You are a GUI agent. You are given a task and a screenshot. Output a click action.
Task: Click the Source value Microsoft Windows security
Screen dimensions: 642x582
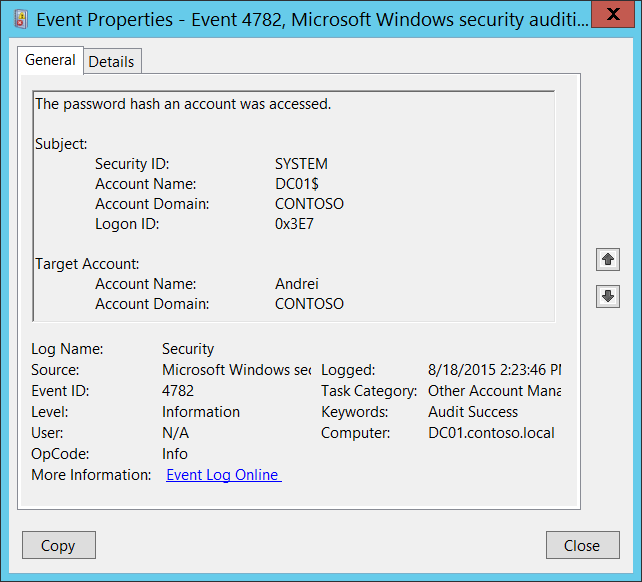click(236, 370)
